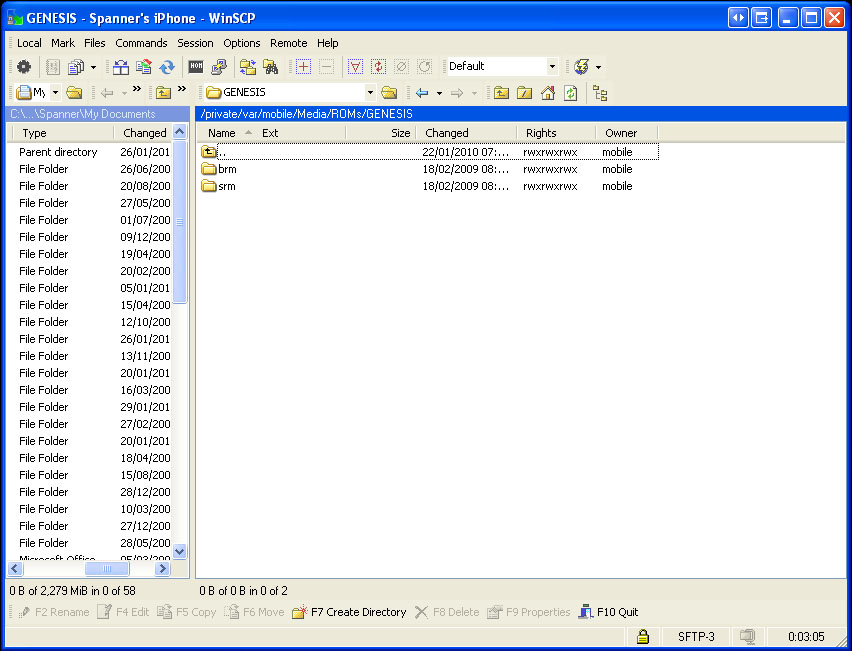The height and width of the screenshot is (651, 852).
Task: Click the Synchronize Browsing folders icon
Action: click(x=248, y=67)
